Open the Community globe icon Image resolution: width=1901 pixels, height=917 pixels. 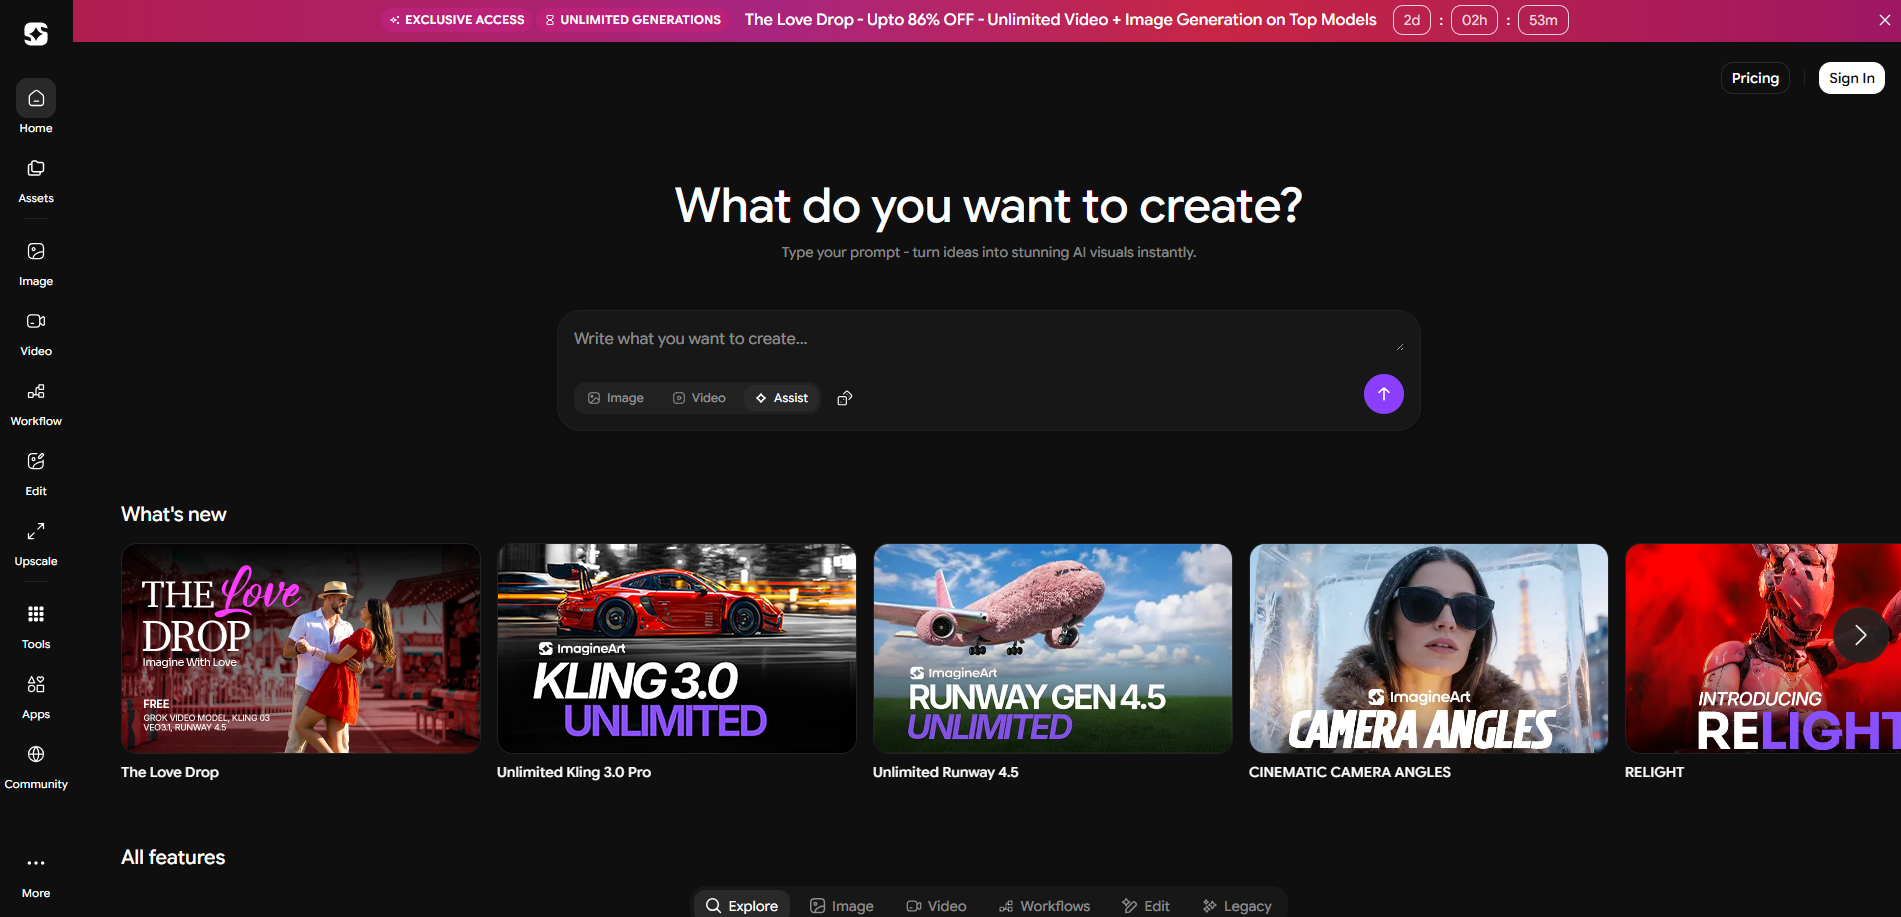(36, 755)
